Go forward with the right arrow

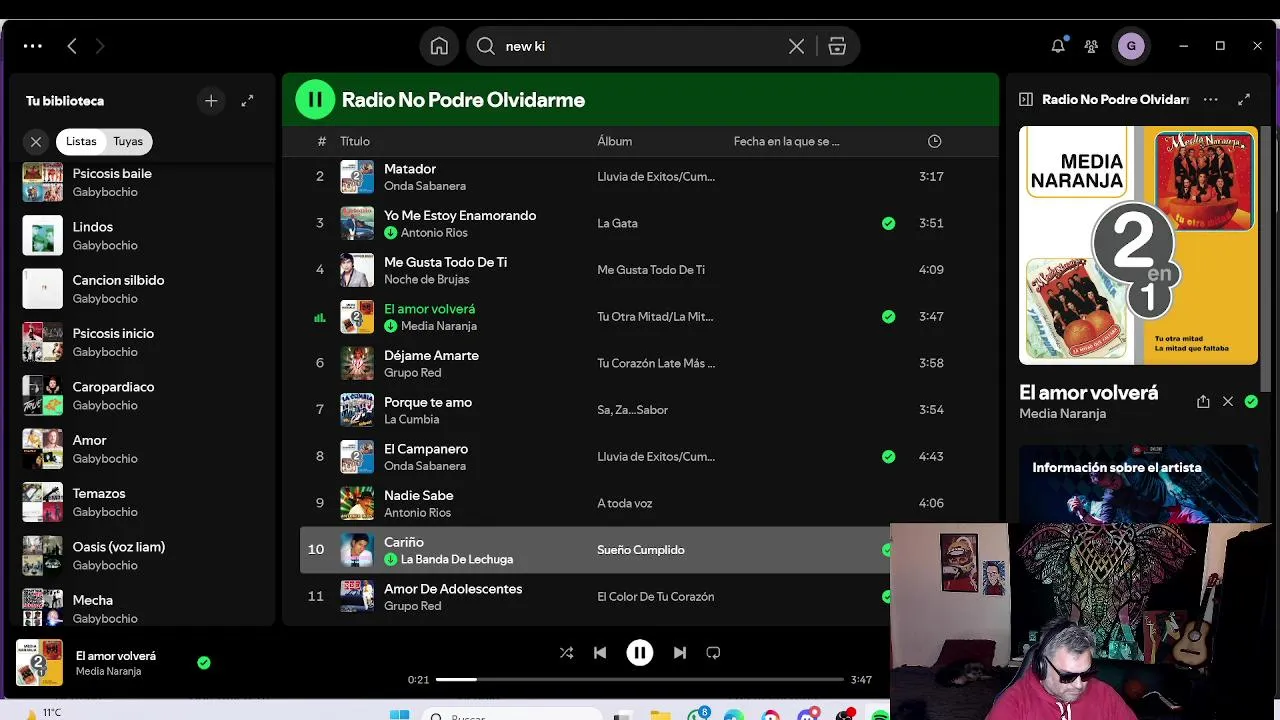99,46
